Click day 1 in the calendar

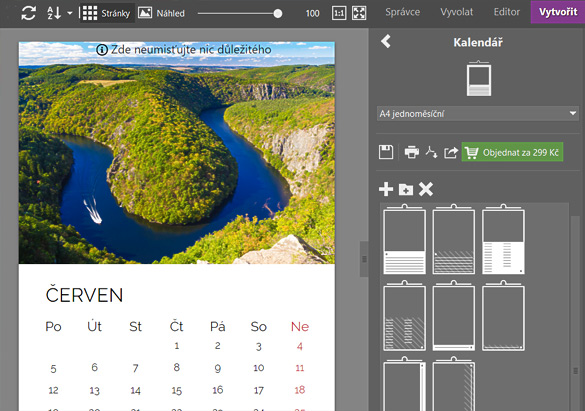pyautogui.click(x=177, y=346)
